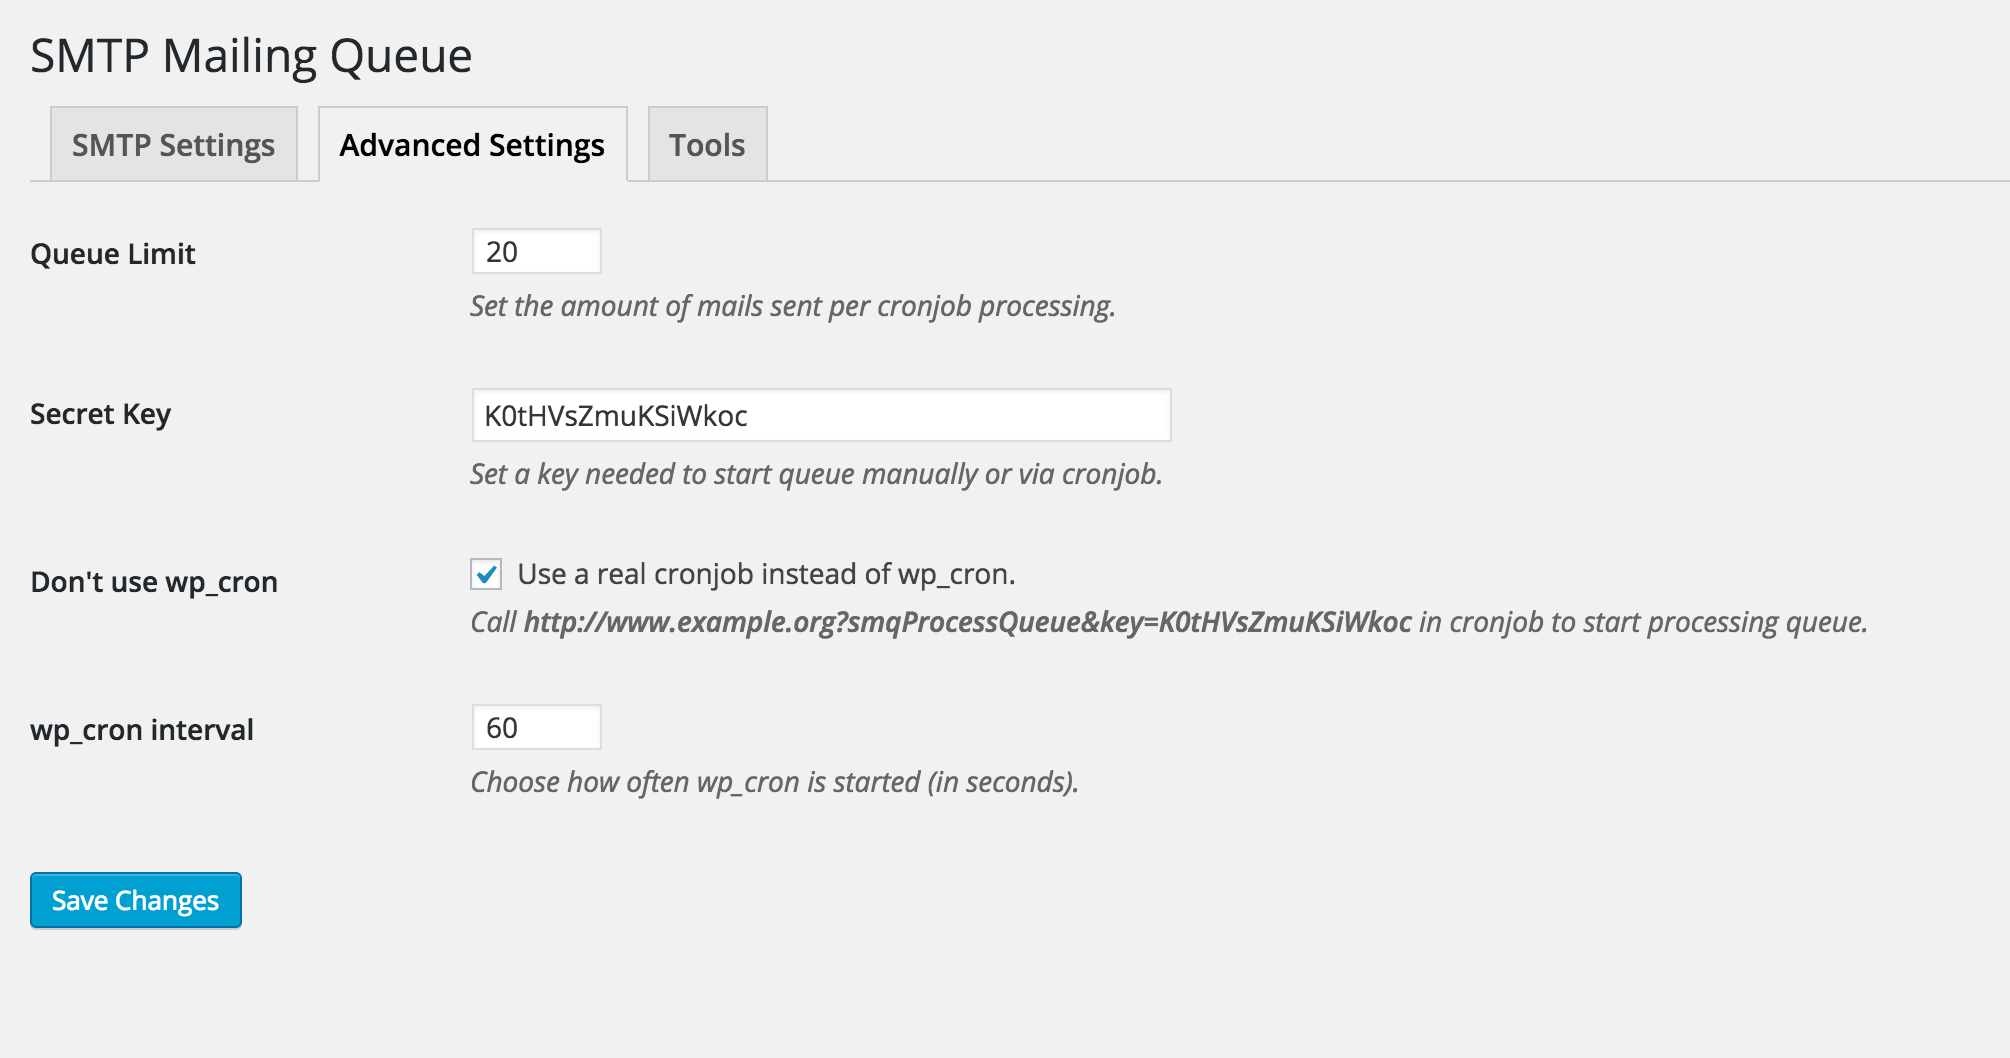
Task: Click the wp_cron interval label
Action: [142, 730]
